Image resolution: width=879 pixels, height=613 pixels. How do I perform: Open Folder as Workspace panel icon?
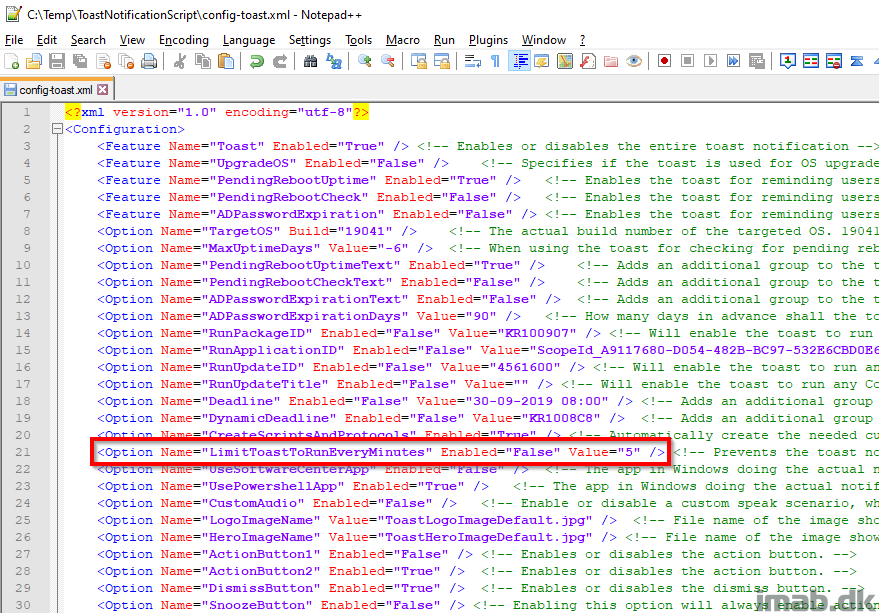pyautogui.click(x=611, y=61)
